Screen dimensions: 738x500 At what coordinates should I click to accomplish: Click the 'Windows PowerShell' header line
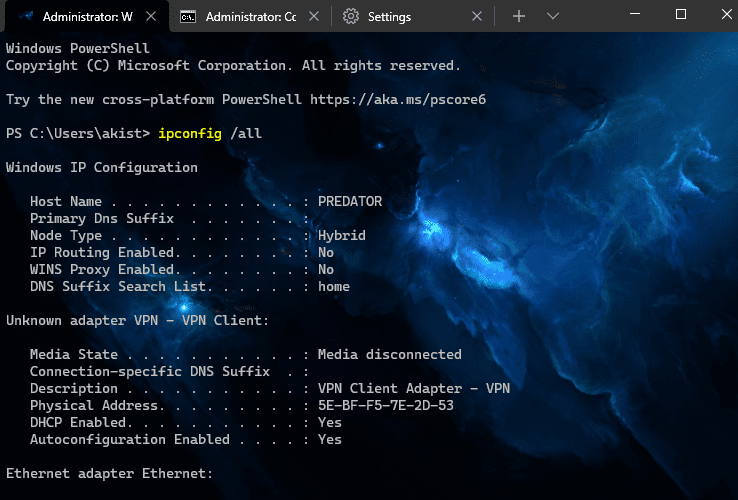[78, 48]
